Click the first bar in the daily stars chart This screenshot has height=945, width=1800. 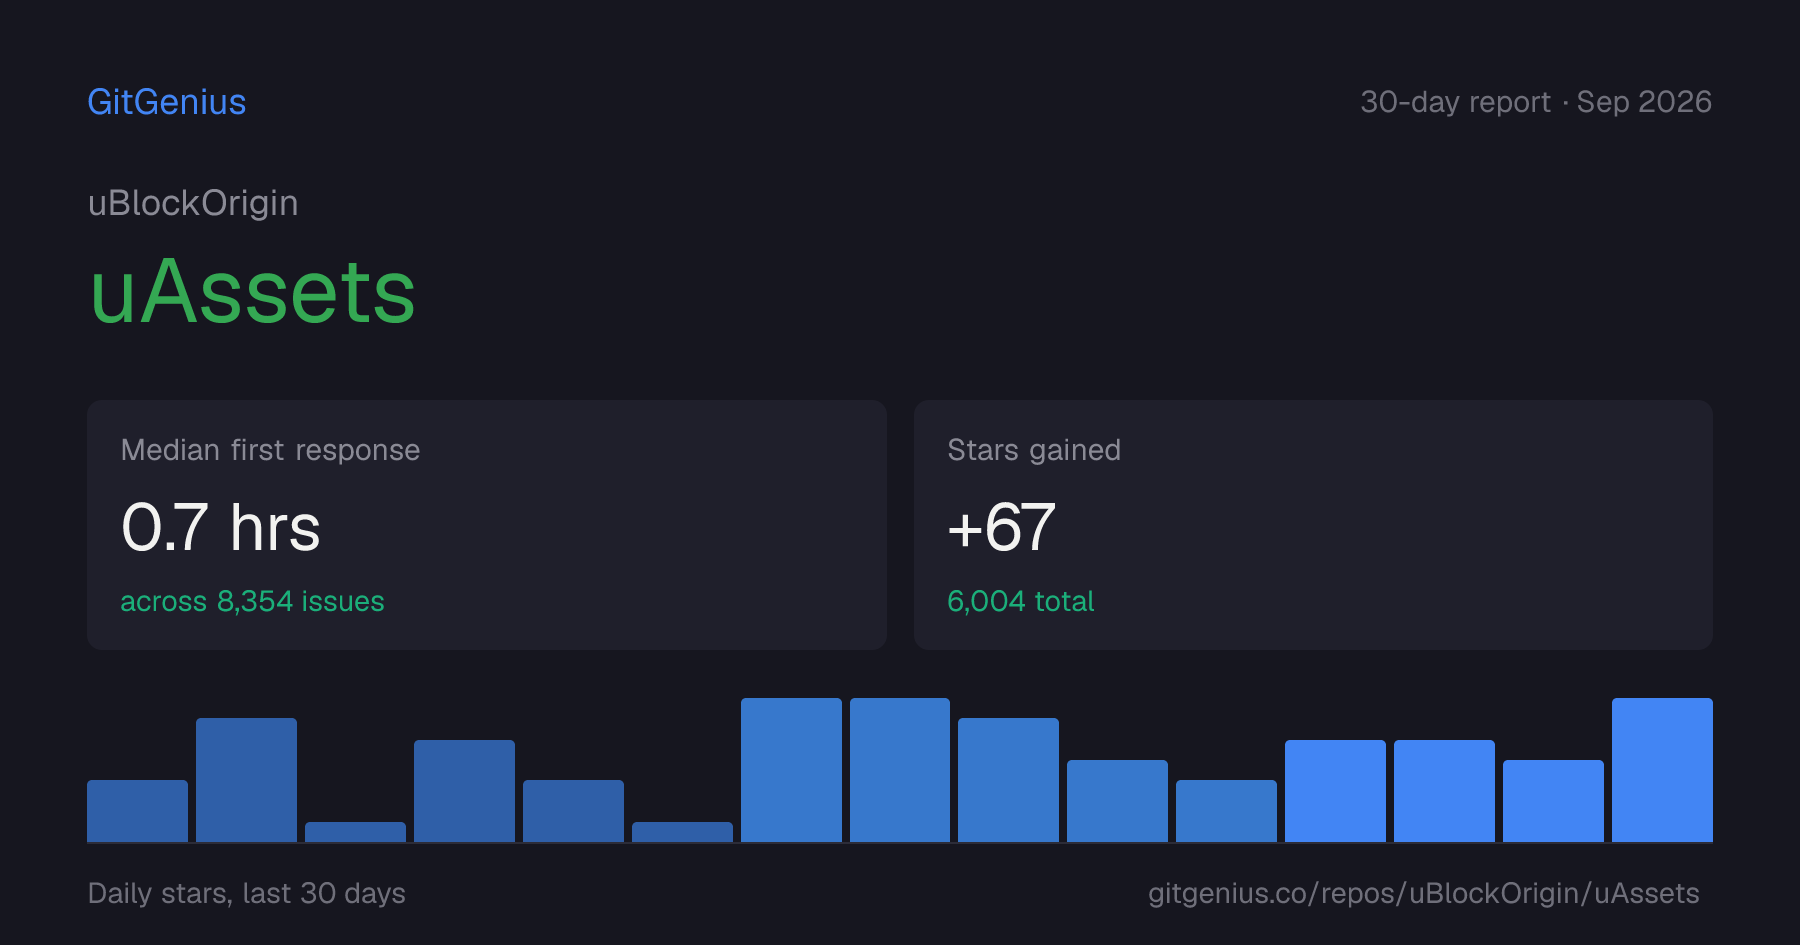(137, 811)
